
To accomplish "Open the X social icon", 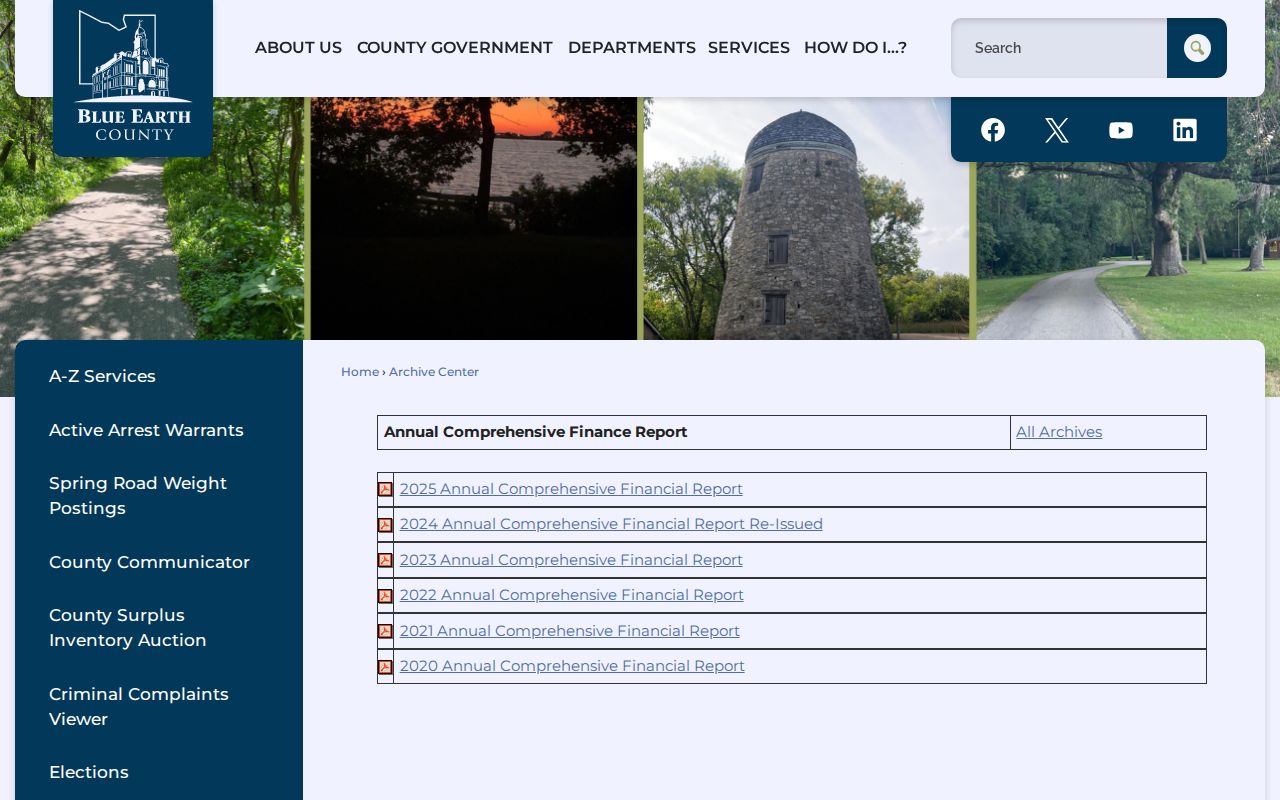I will [x=1057, y=130].
